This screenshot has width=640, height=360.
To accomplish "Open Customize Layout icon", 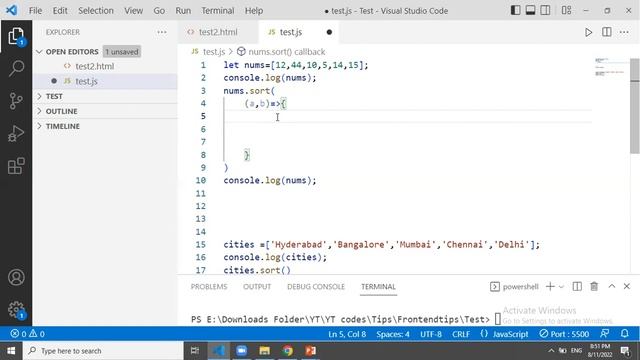I will [x=566, y=10].
